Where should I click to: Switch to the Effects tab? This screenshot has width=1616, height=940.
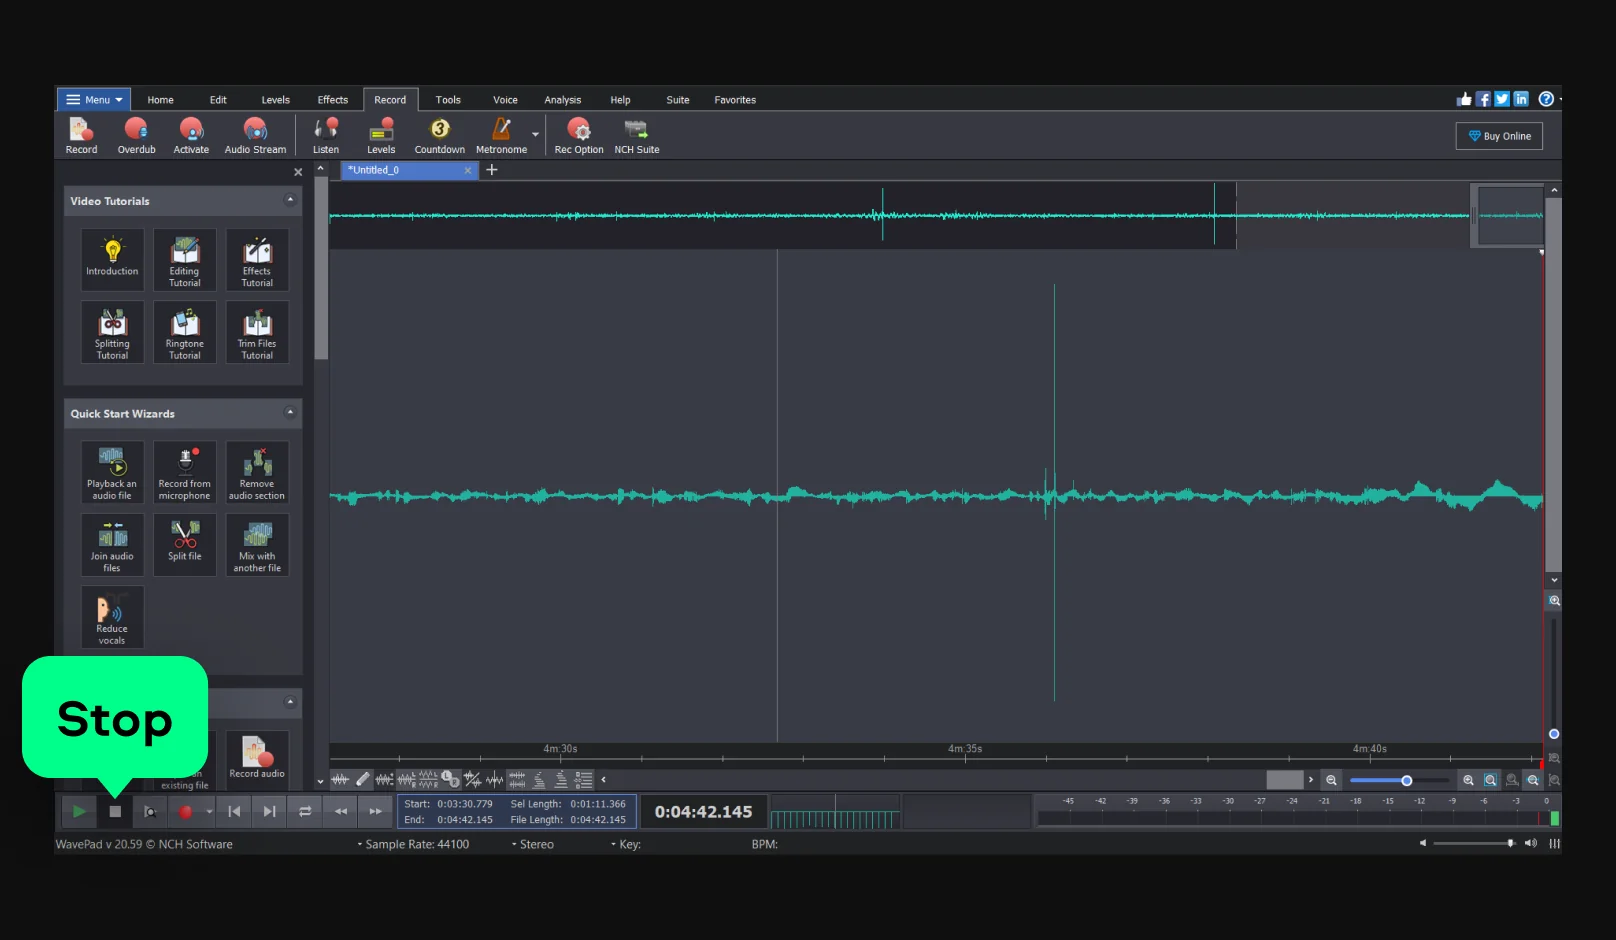(333, 100)
